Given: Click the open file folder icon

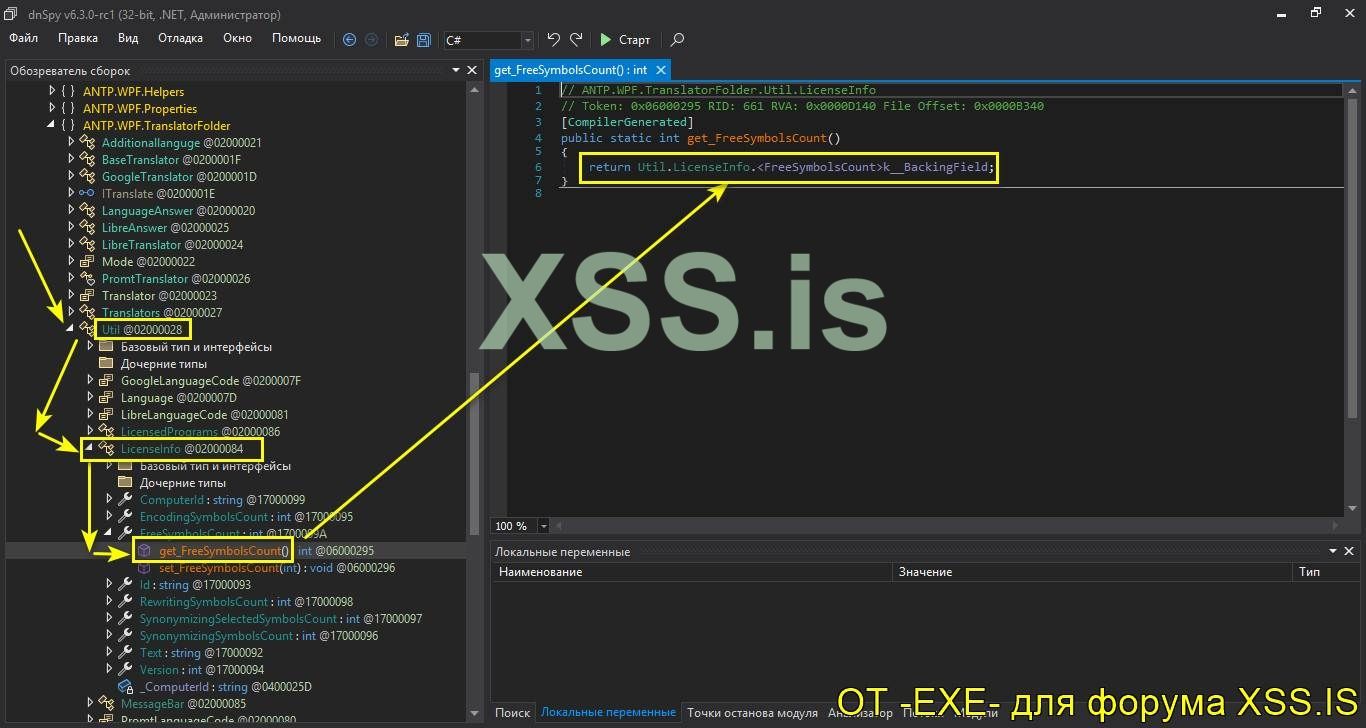Looking at the screenshot, I should [x=401, y=40].
